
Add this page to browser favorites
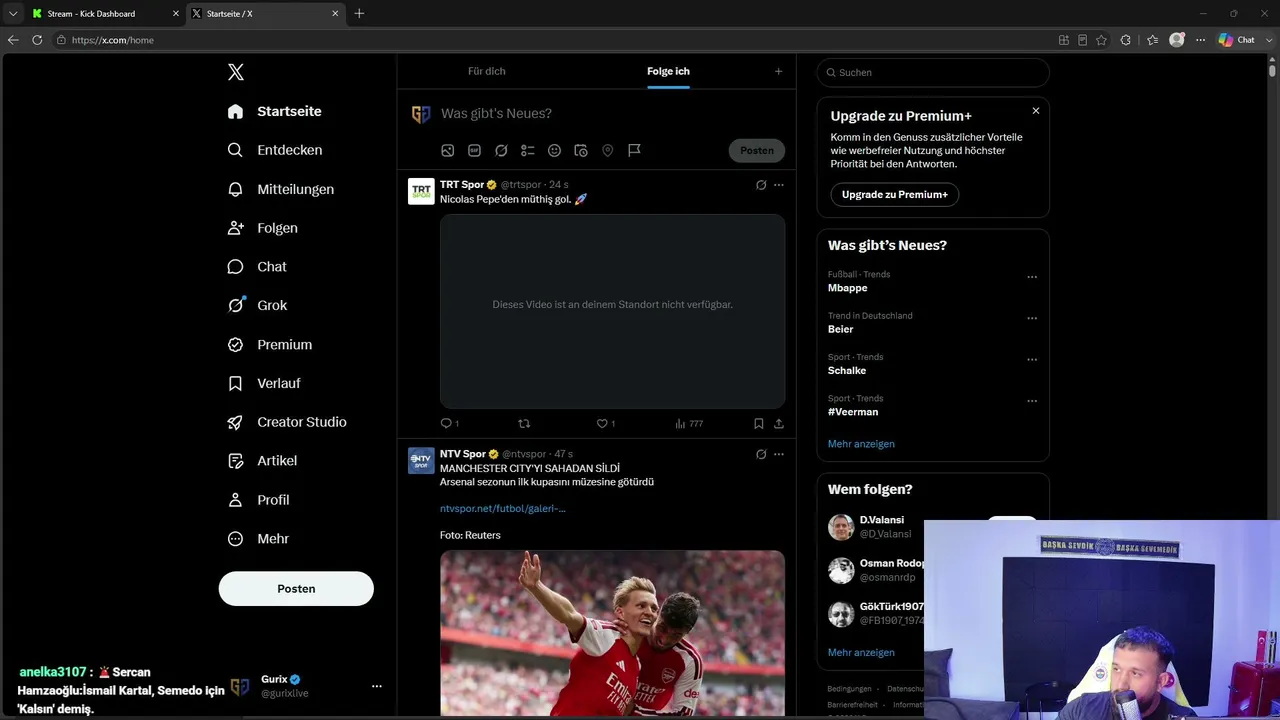point(1101,40)
